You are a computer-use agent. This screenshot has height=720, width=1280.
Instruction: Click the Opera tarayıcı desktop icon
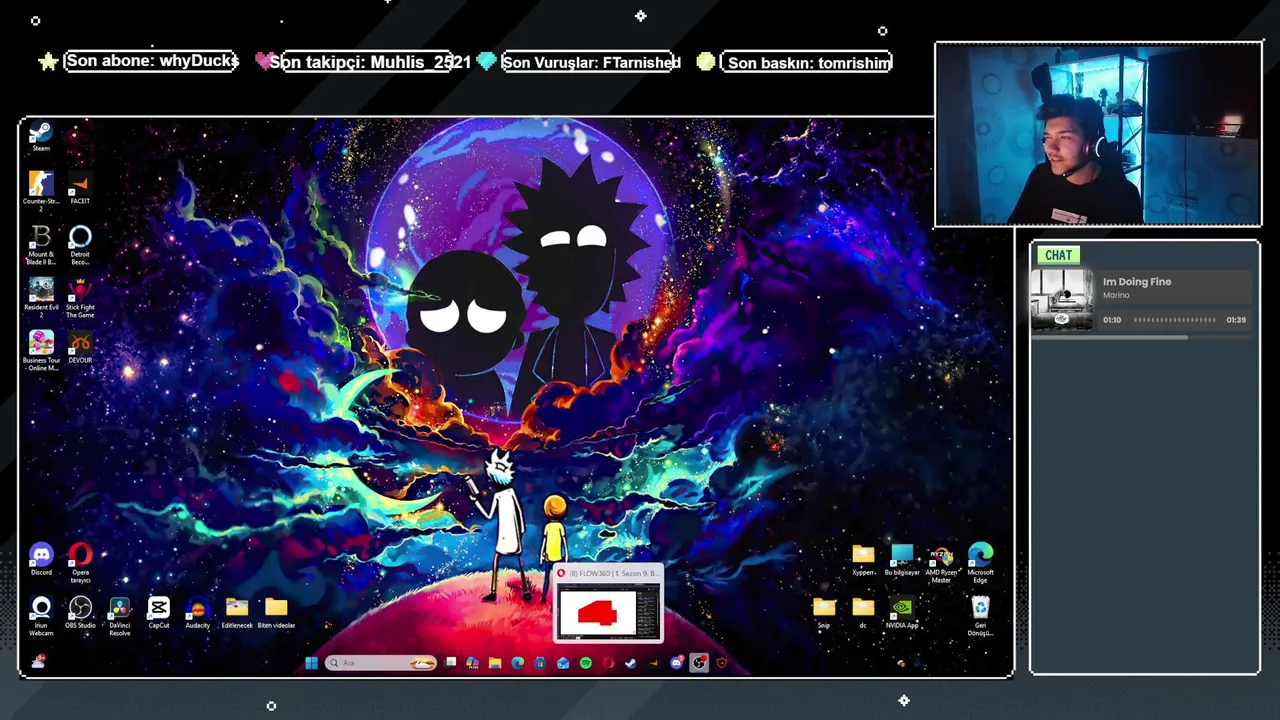point(80,563)
